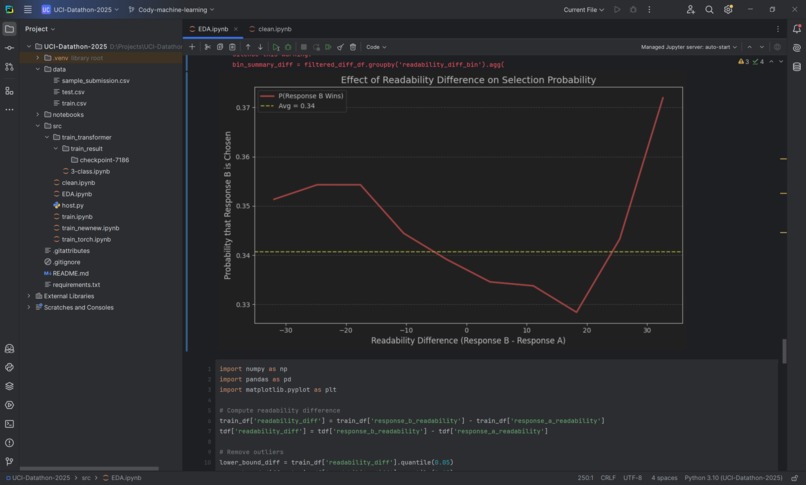Restart the Jupyter kernel
This screenshot has width=806, height=485.
pyautogui.click(x=316, y=47)
